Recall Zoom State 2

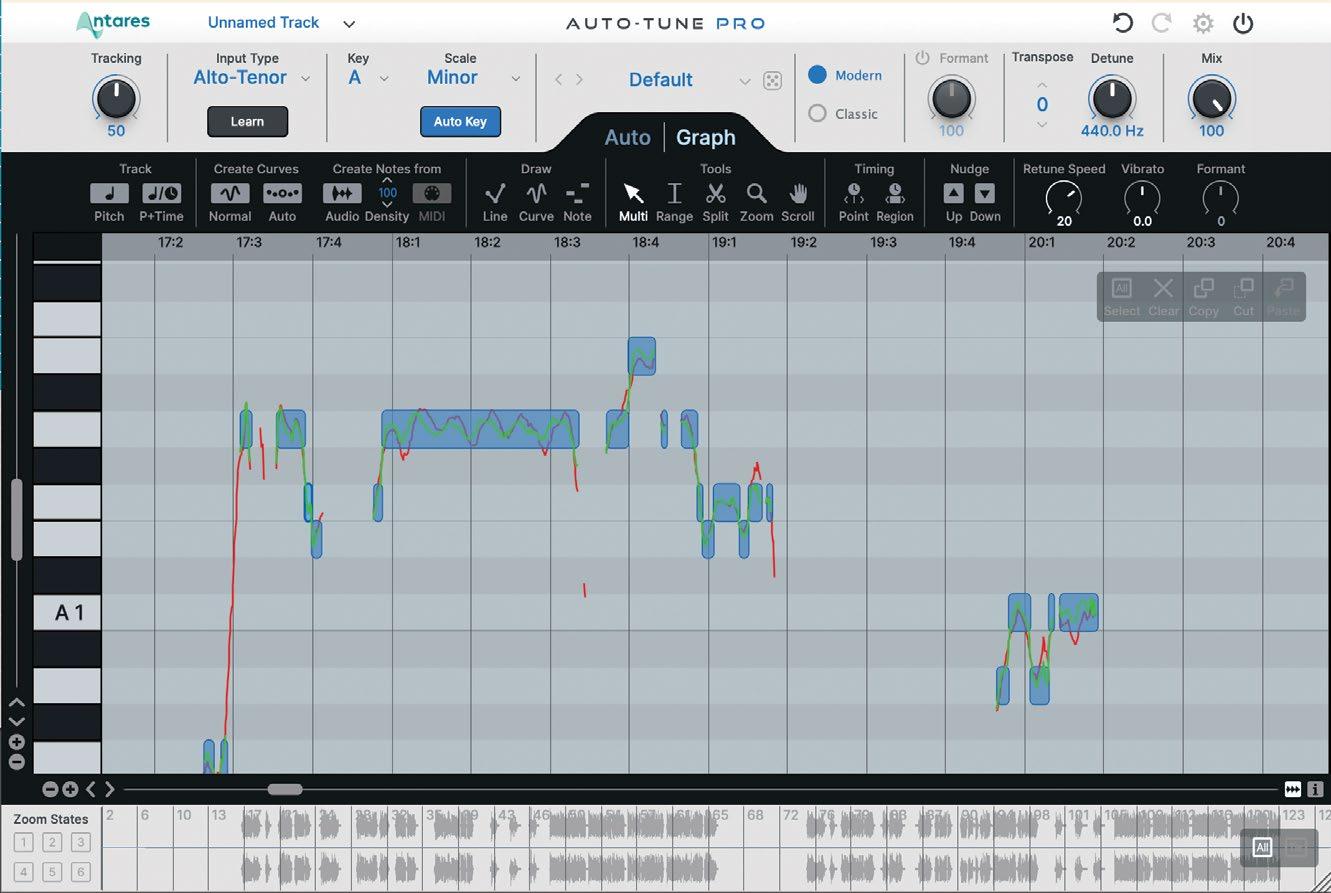coord(52,842)
